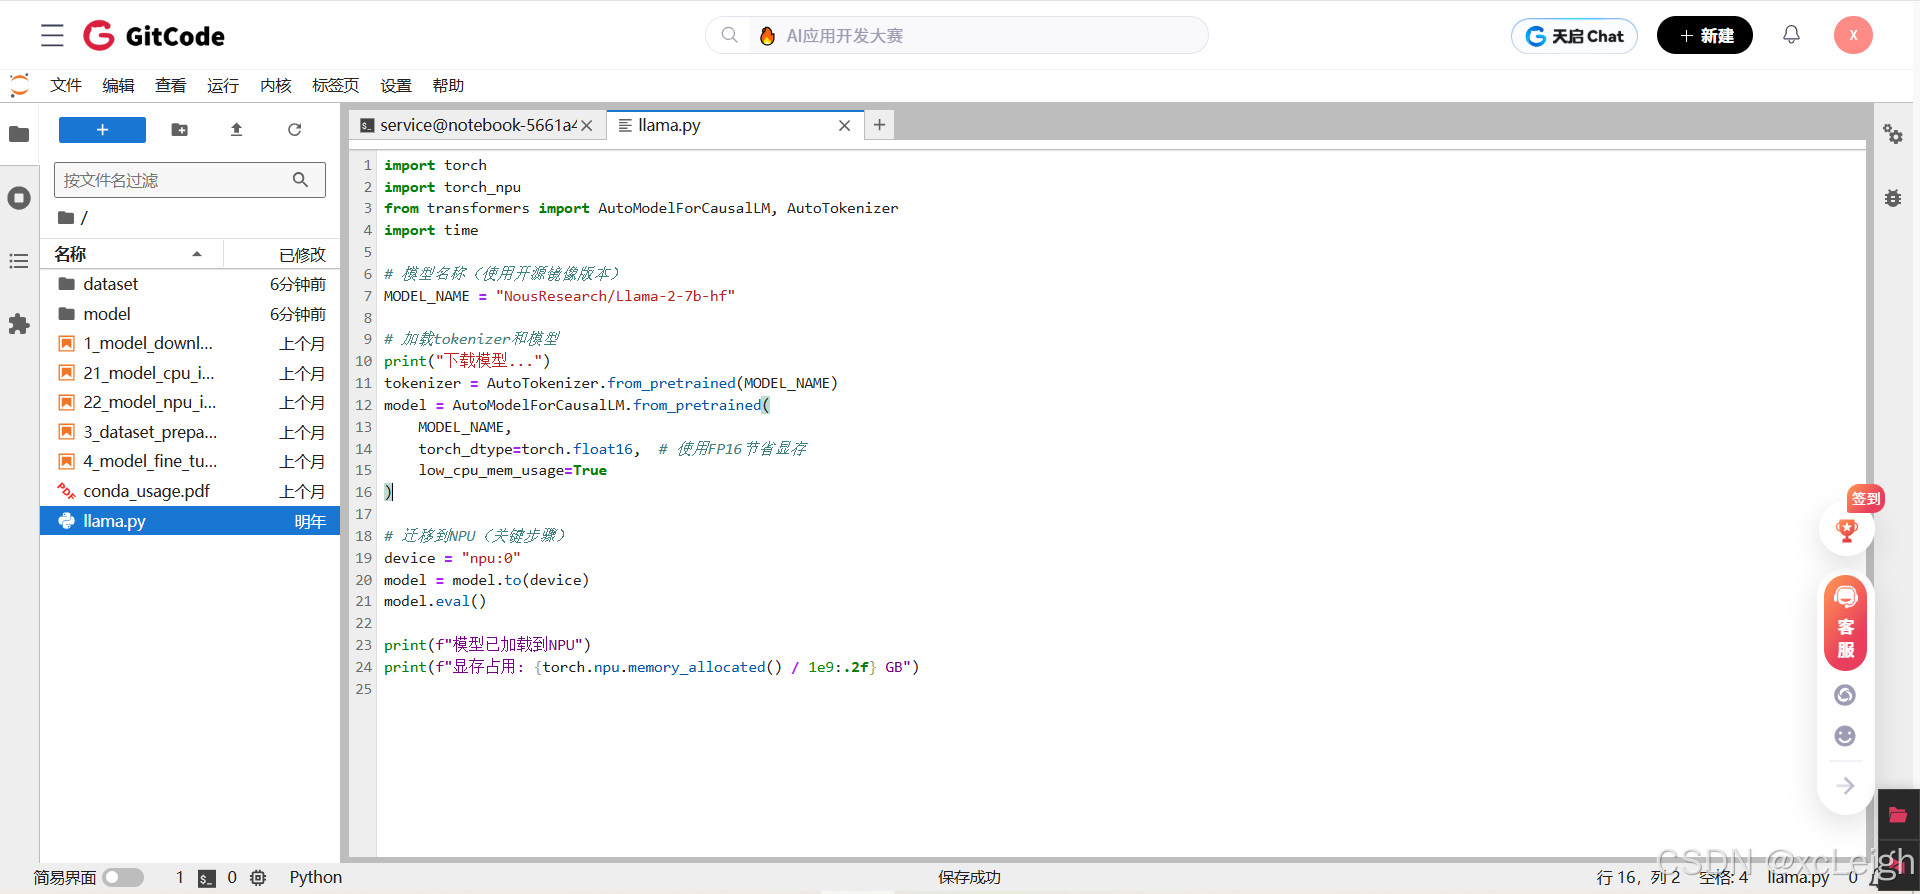
Task: Close the llama.py tab
Action: [844, 126]
